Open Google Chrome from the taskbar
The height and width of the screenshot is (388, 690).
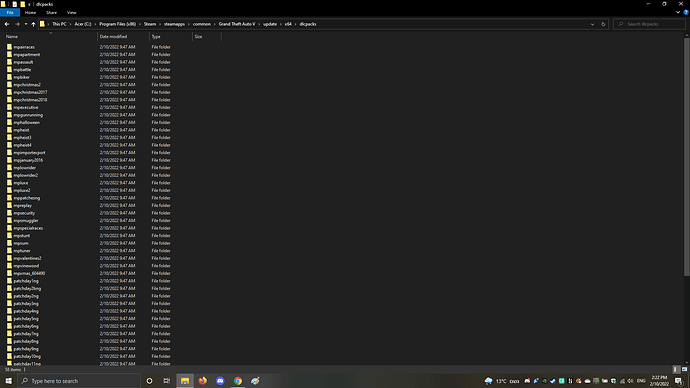tap(238, 381)
